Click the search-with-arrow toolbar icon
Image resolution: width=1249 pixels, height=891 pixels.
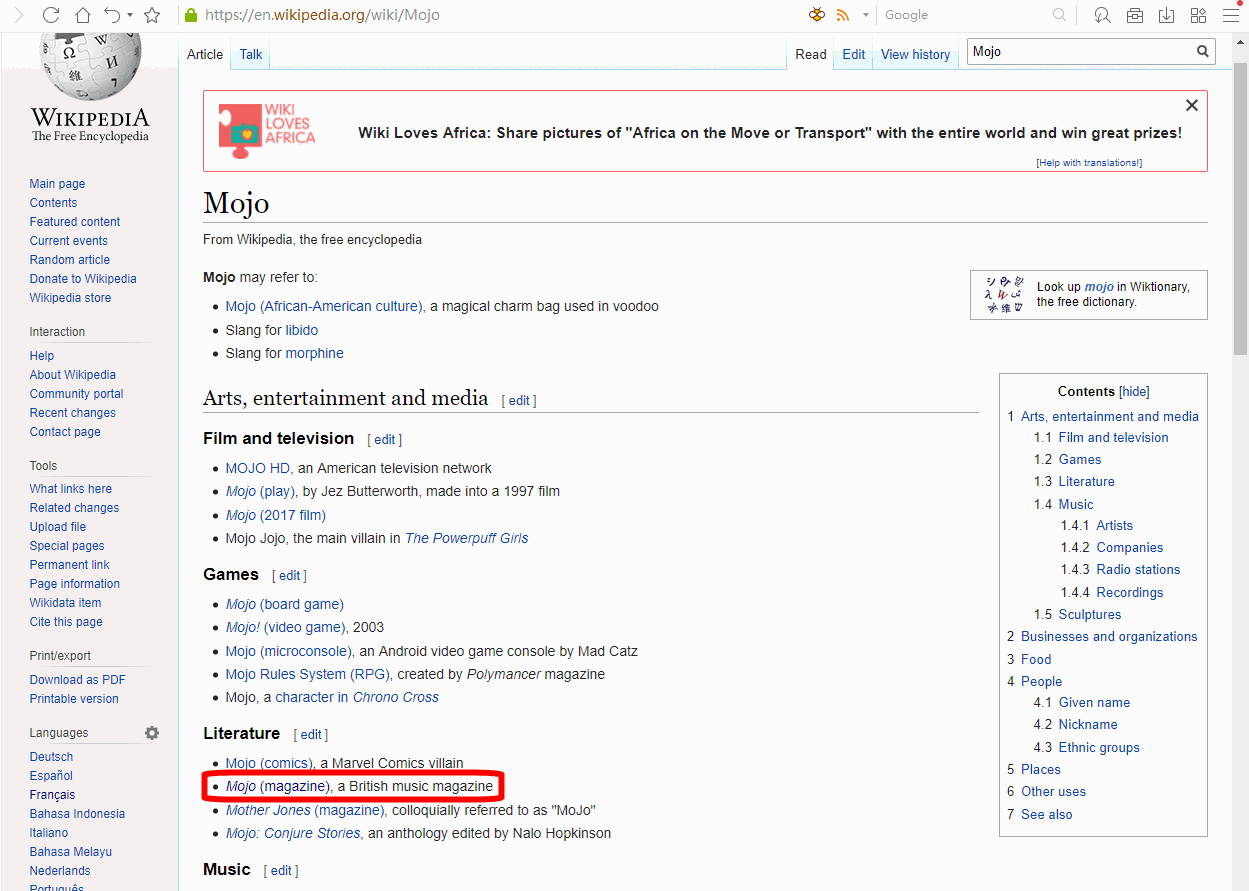(1102, 15)
